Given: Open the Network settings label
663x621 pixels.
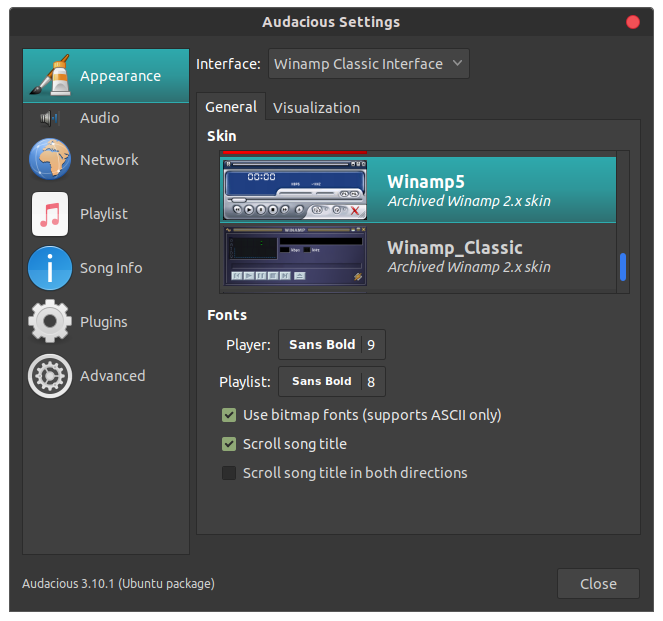Looking at the screenshot, I should tap(109, 160).
